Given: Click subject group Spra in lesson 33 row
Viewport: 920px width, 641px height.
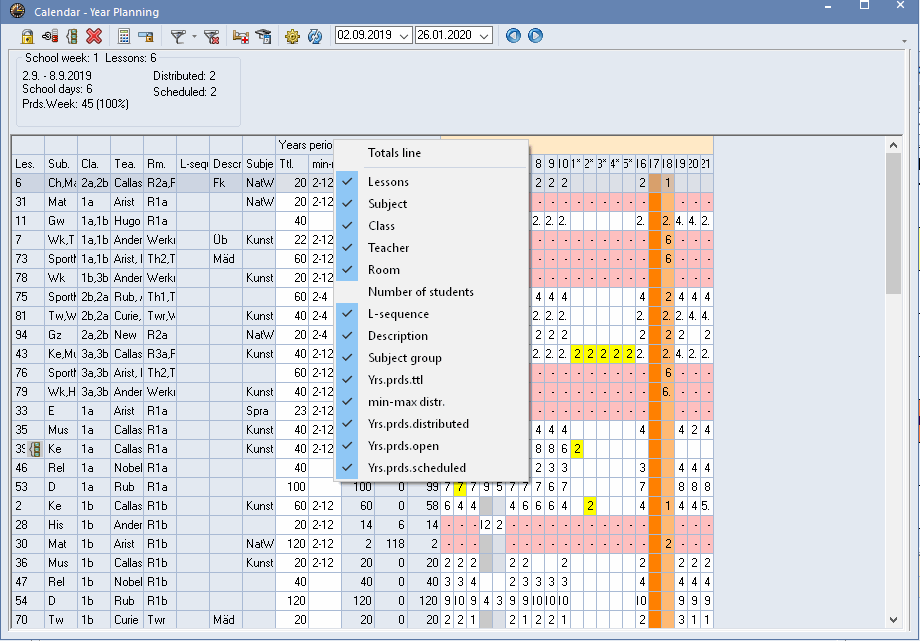Looking at the screenshot, I should (259, 411).
